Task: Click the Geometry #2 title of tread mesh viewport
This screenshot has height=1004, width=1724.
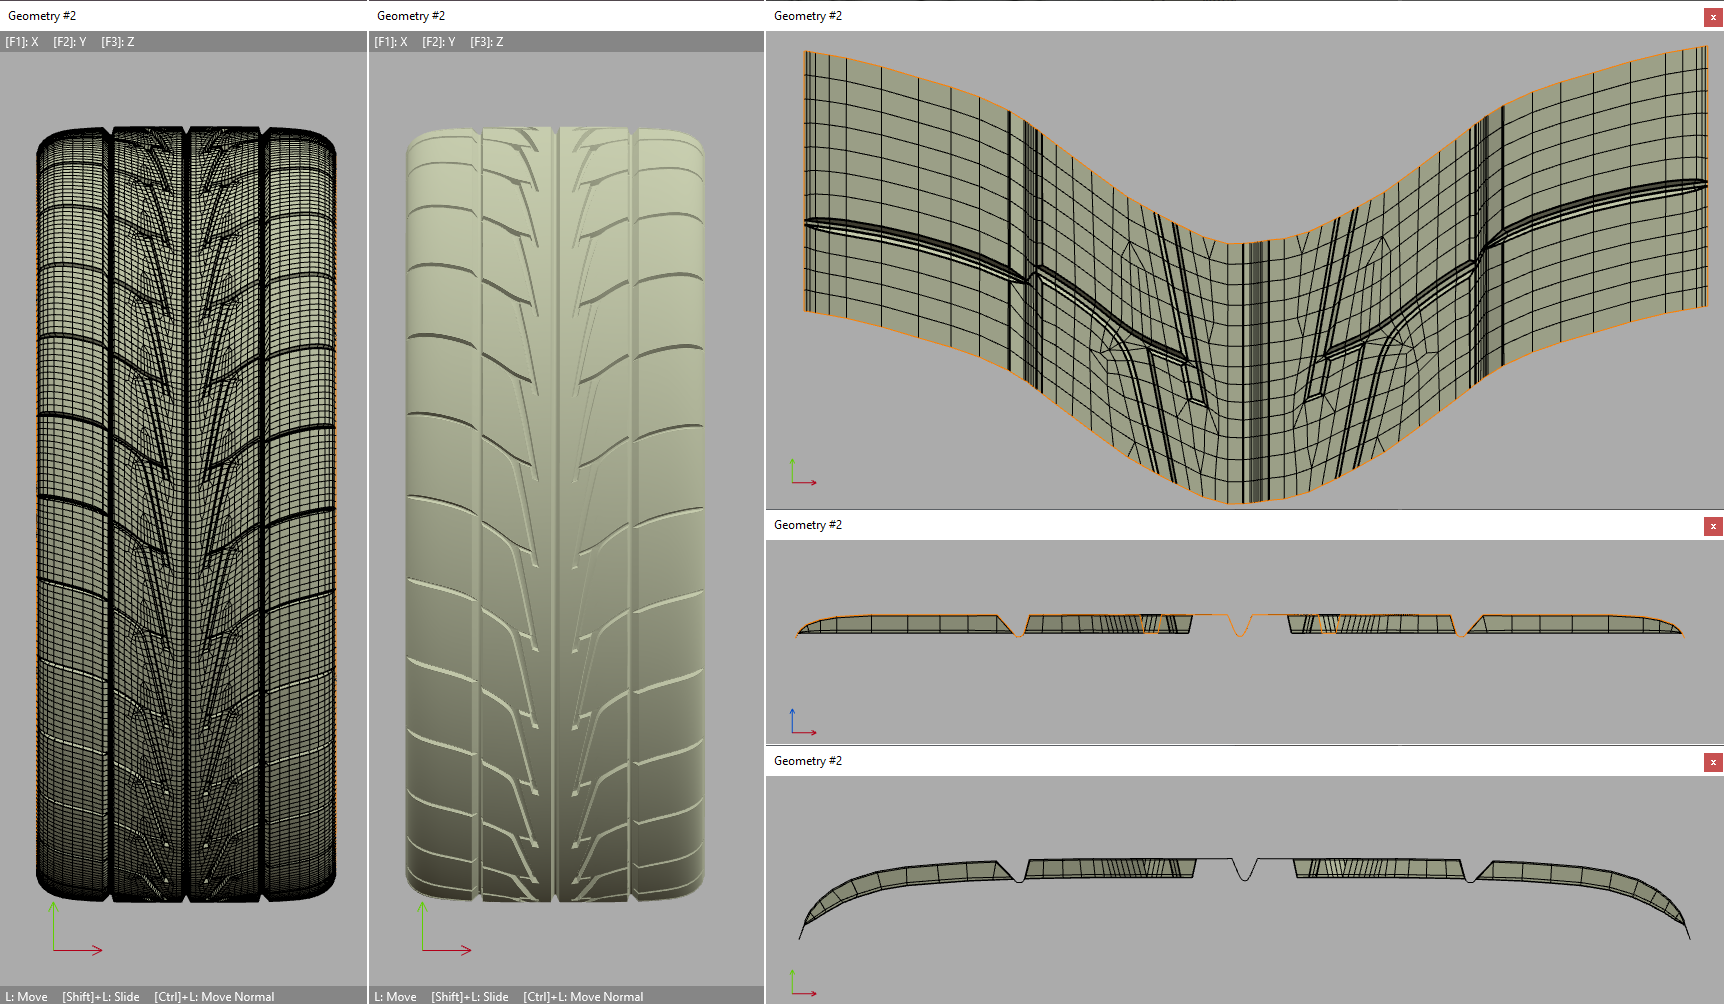Action: pos(808,16)
